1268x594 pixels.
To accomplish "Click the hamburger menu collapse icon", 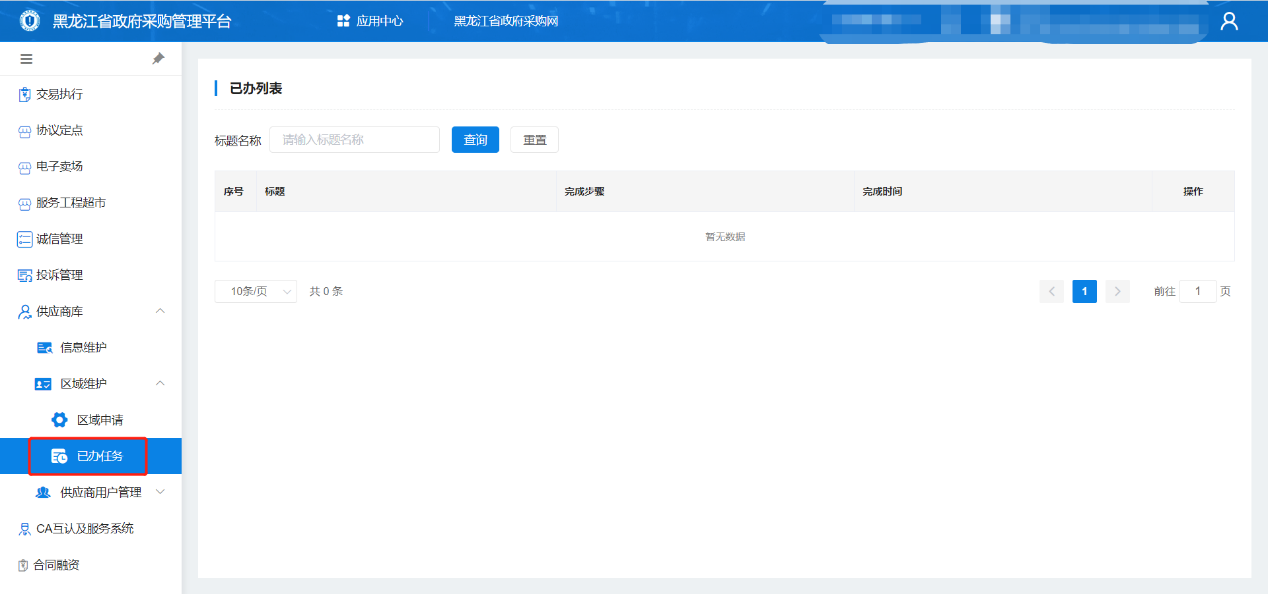I will point(26,59).
